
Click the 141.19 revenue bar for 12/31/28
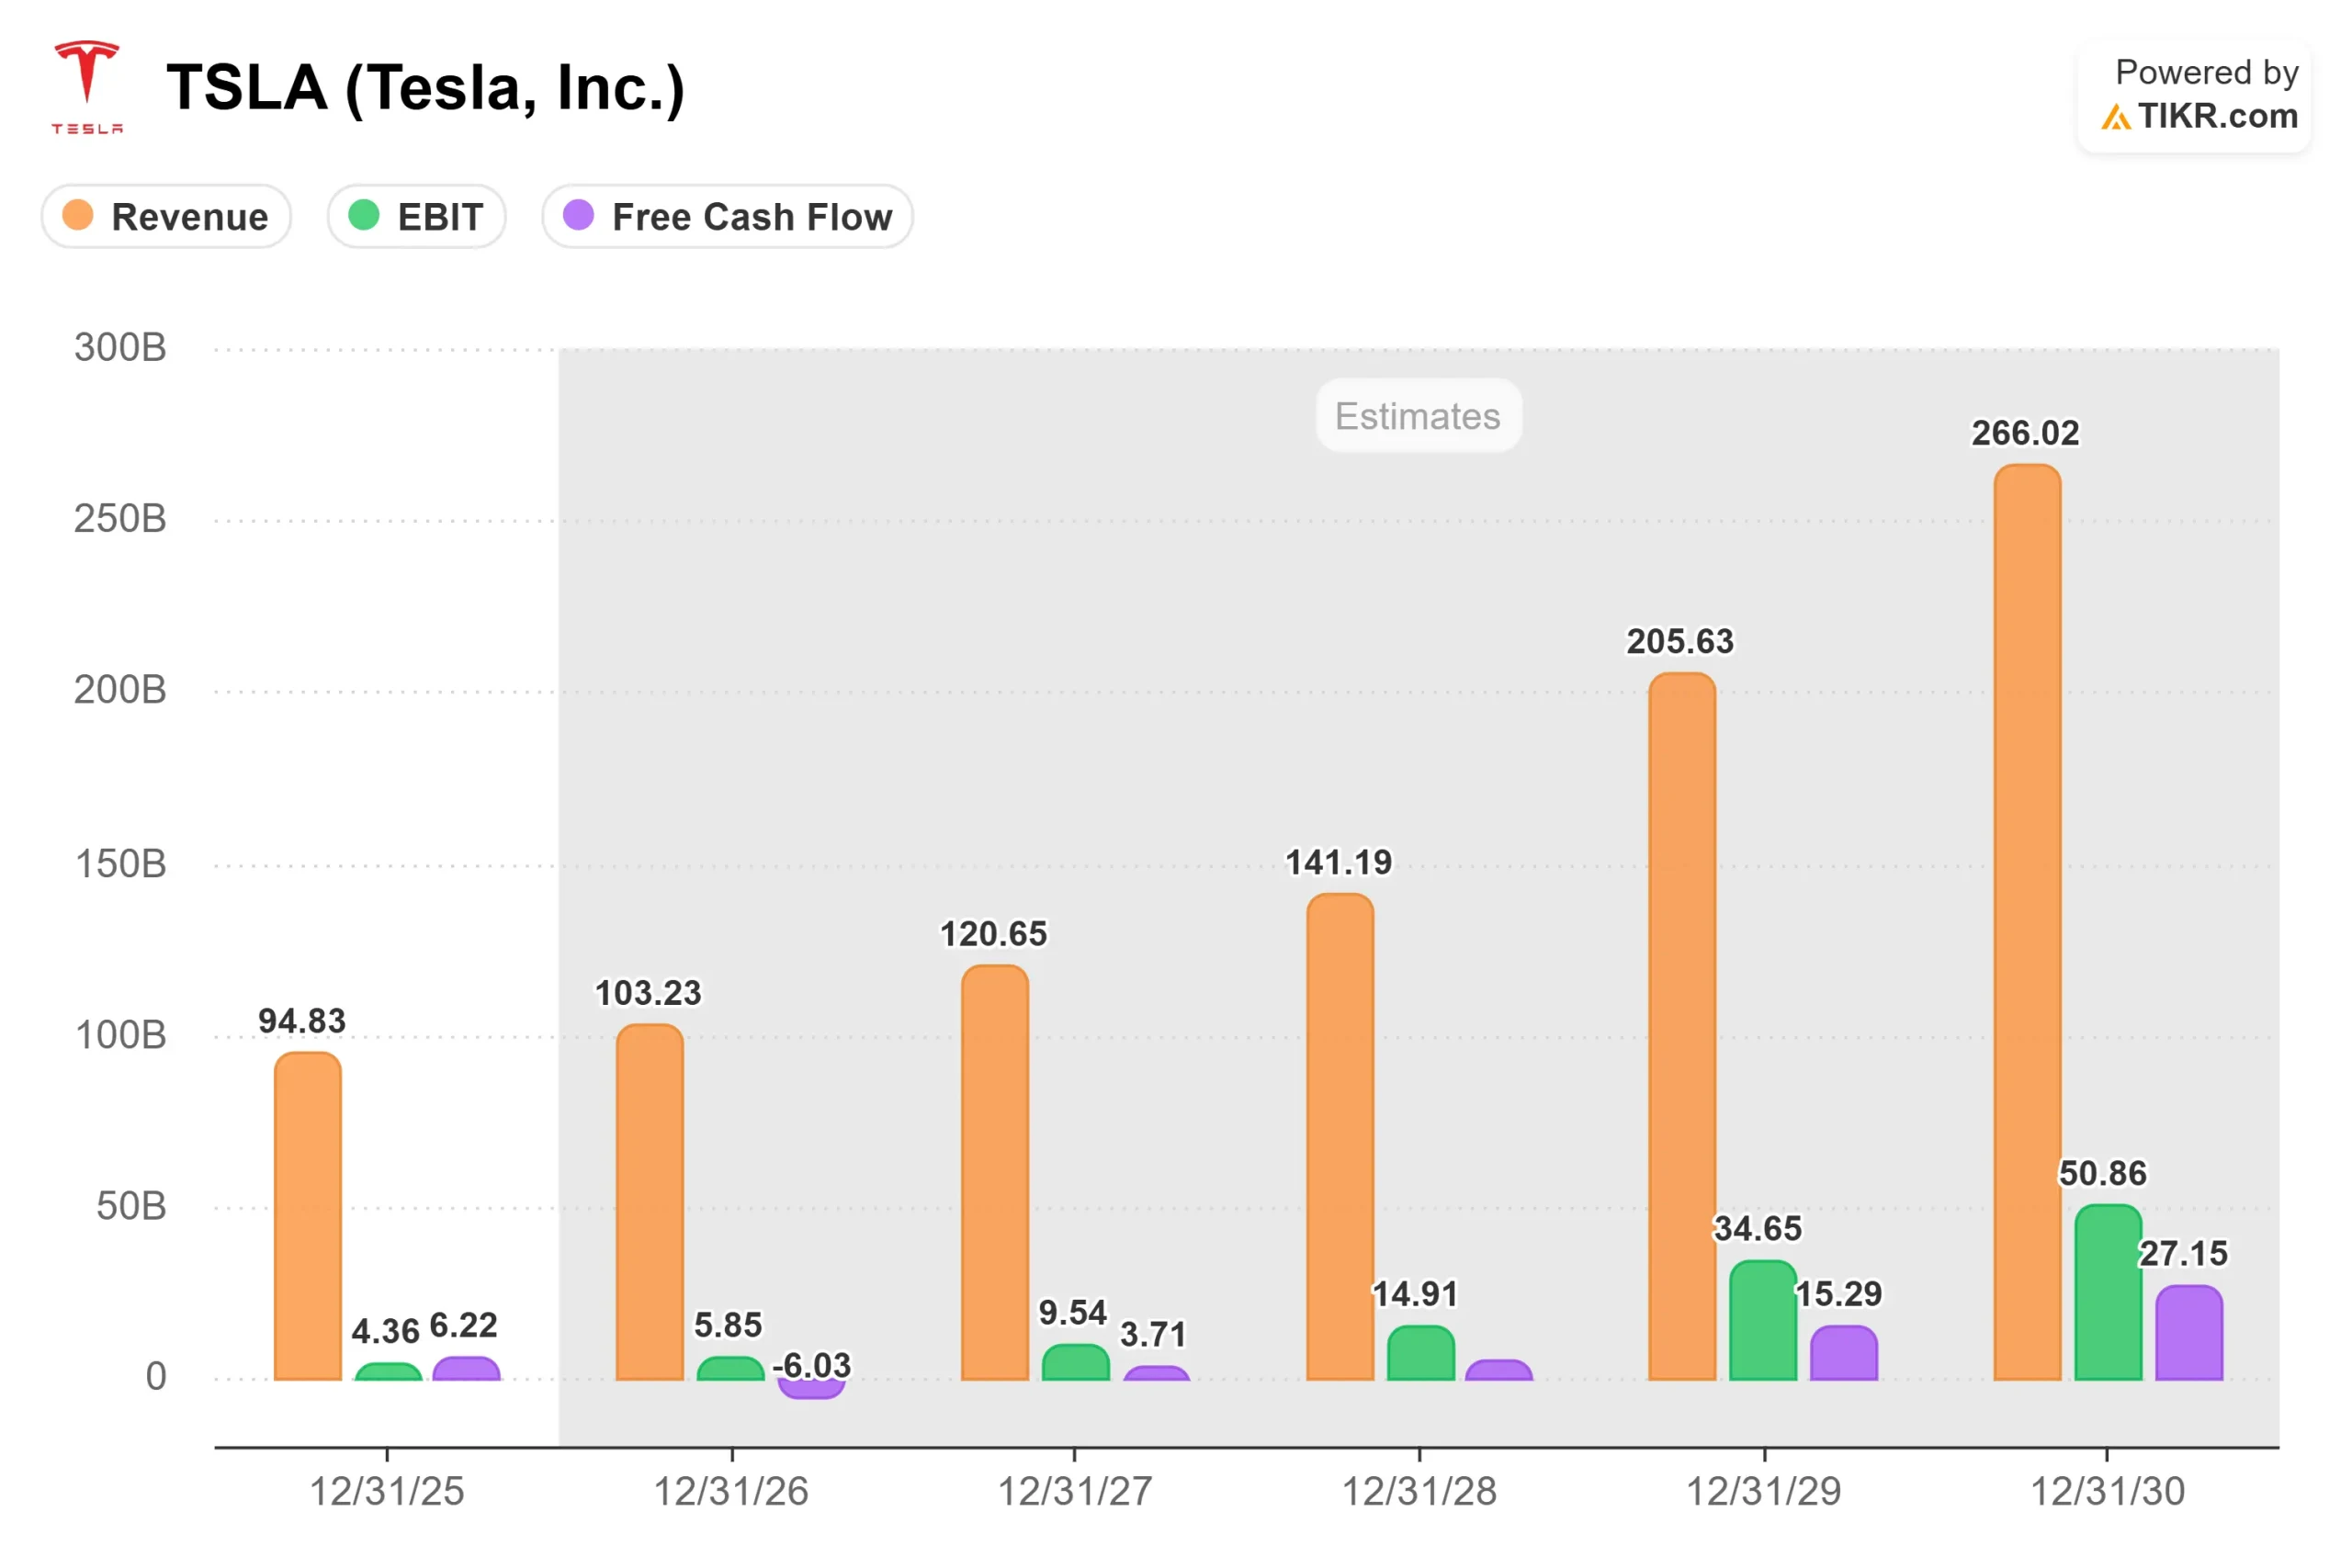[x=1340, y=1135]
